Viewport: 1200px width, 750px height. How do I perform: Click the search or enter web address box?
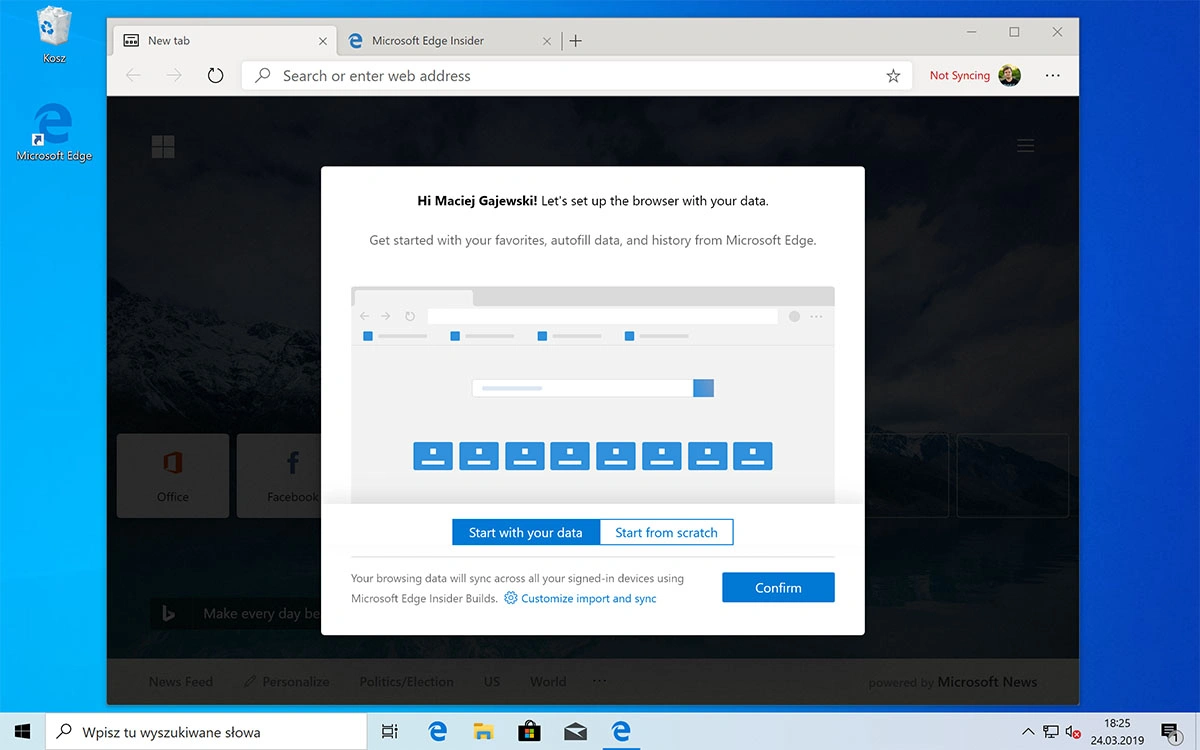click(x=577, y=76)
